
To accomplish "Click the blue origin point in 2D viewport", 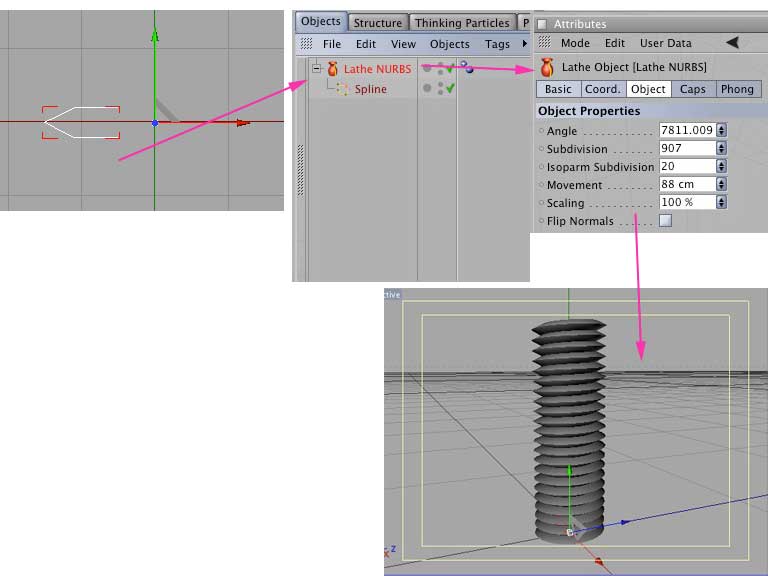I will click(x=155, y=123).
